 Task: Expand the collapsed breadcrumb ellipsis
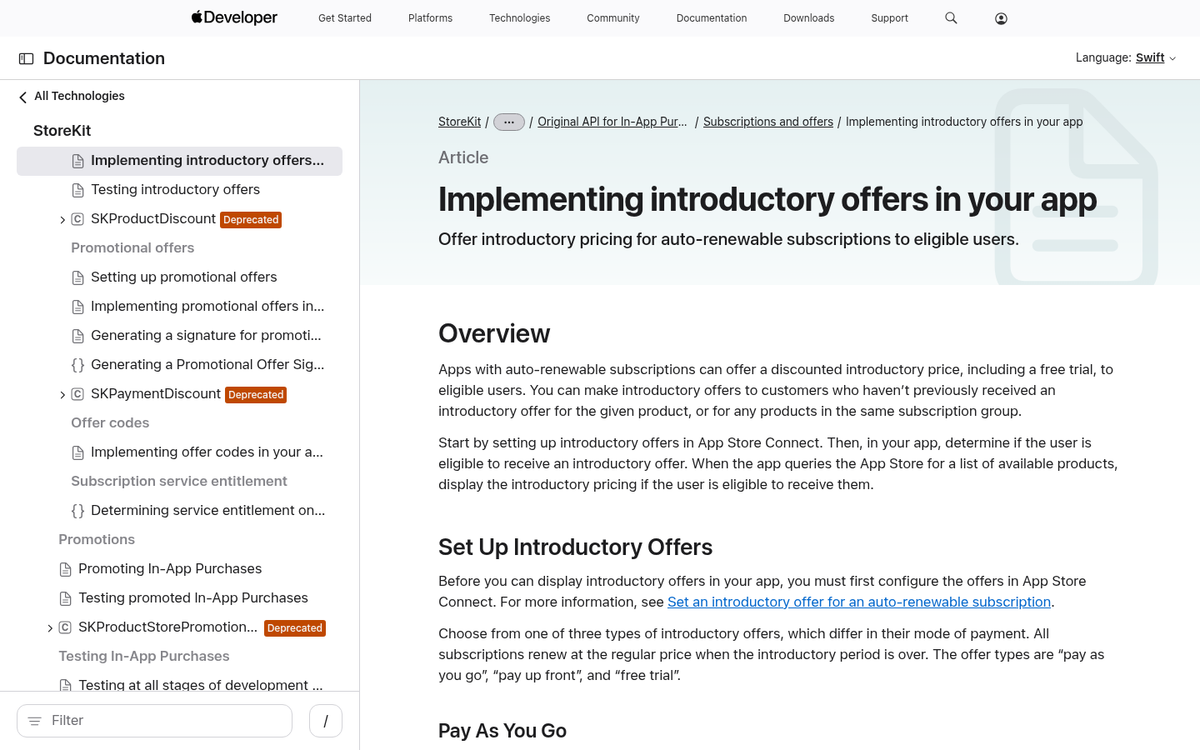[x=509, y=122]
